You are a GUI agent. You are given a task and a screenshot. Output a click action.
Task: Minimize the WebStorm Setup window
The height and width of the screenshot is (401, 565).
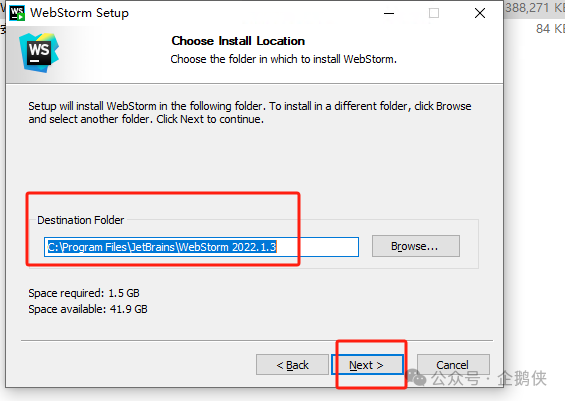coord(389,13)
